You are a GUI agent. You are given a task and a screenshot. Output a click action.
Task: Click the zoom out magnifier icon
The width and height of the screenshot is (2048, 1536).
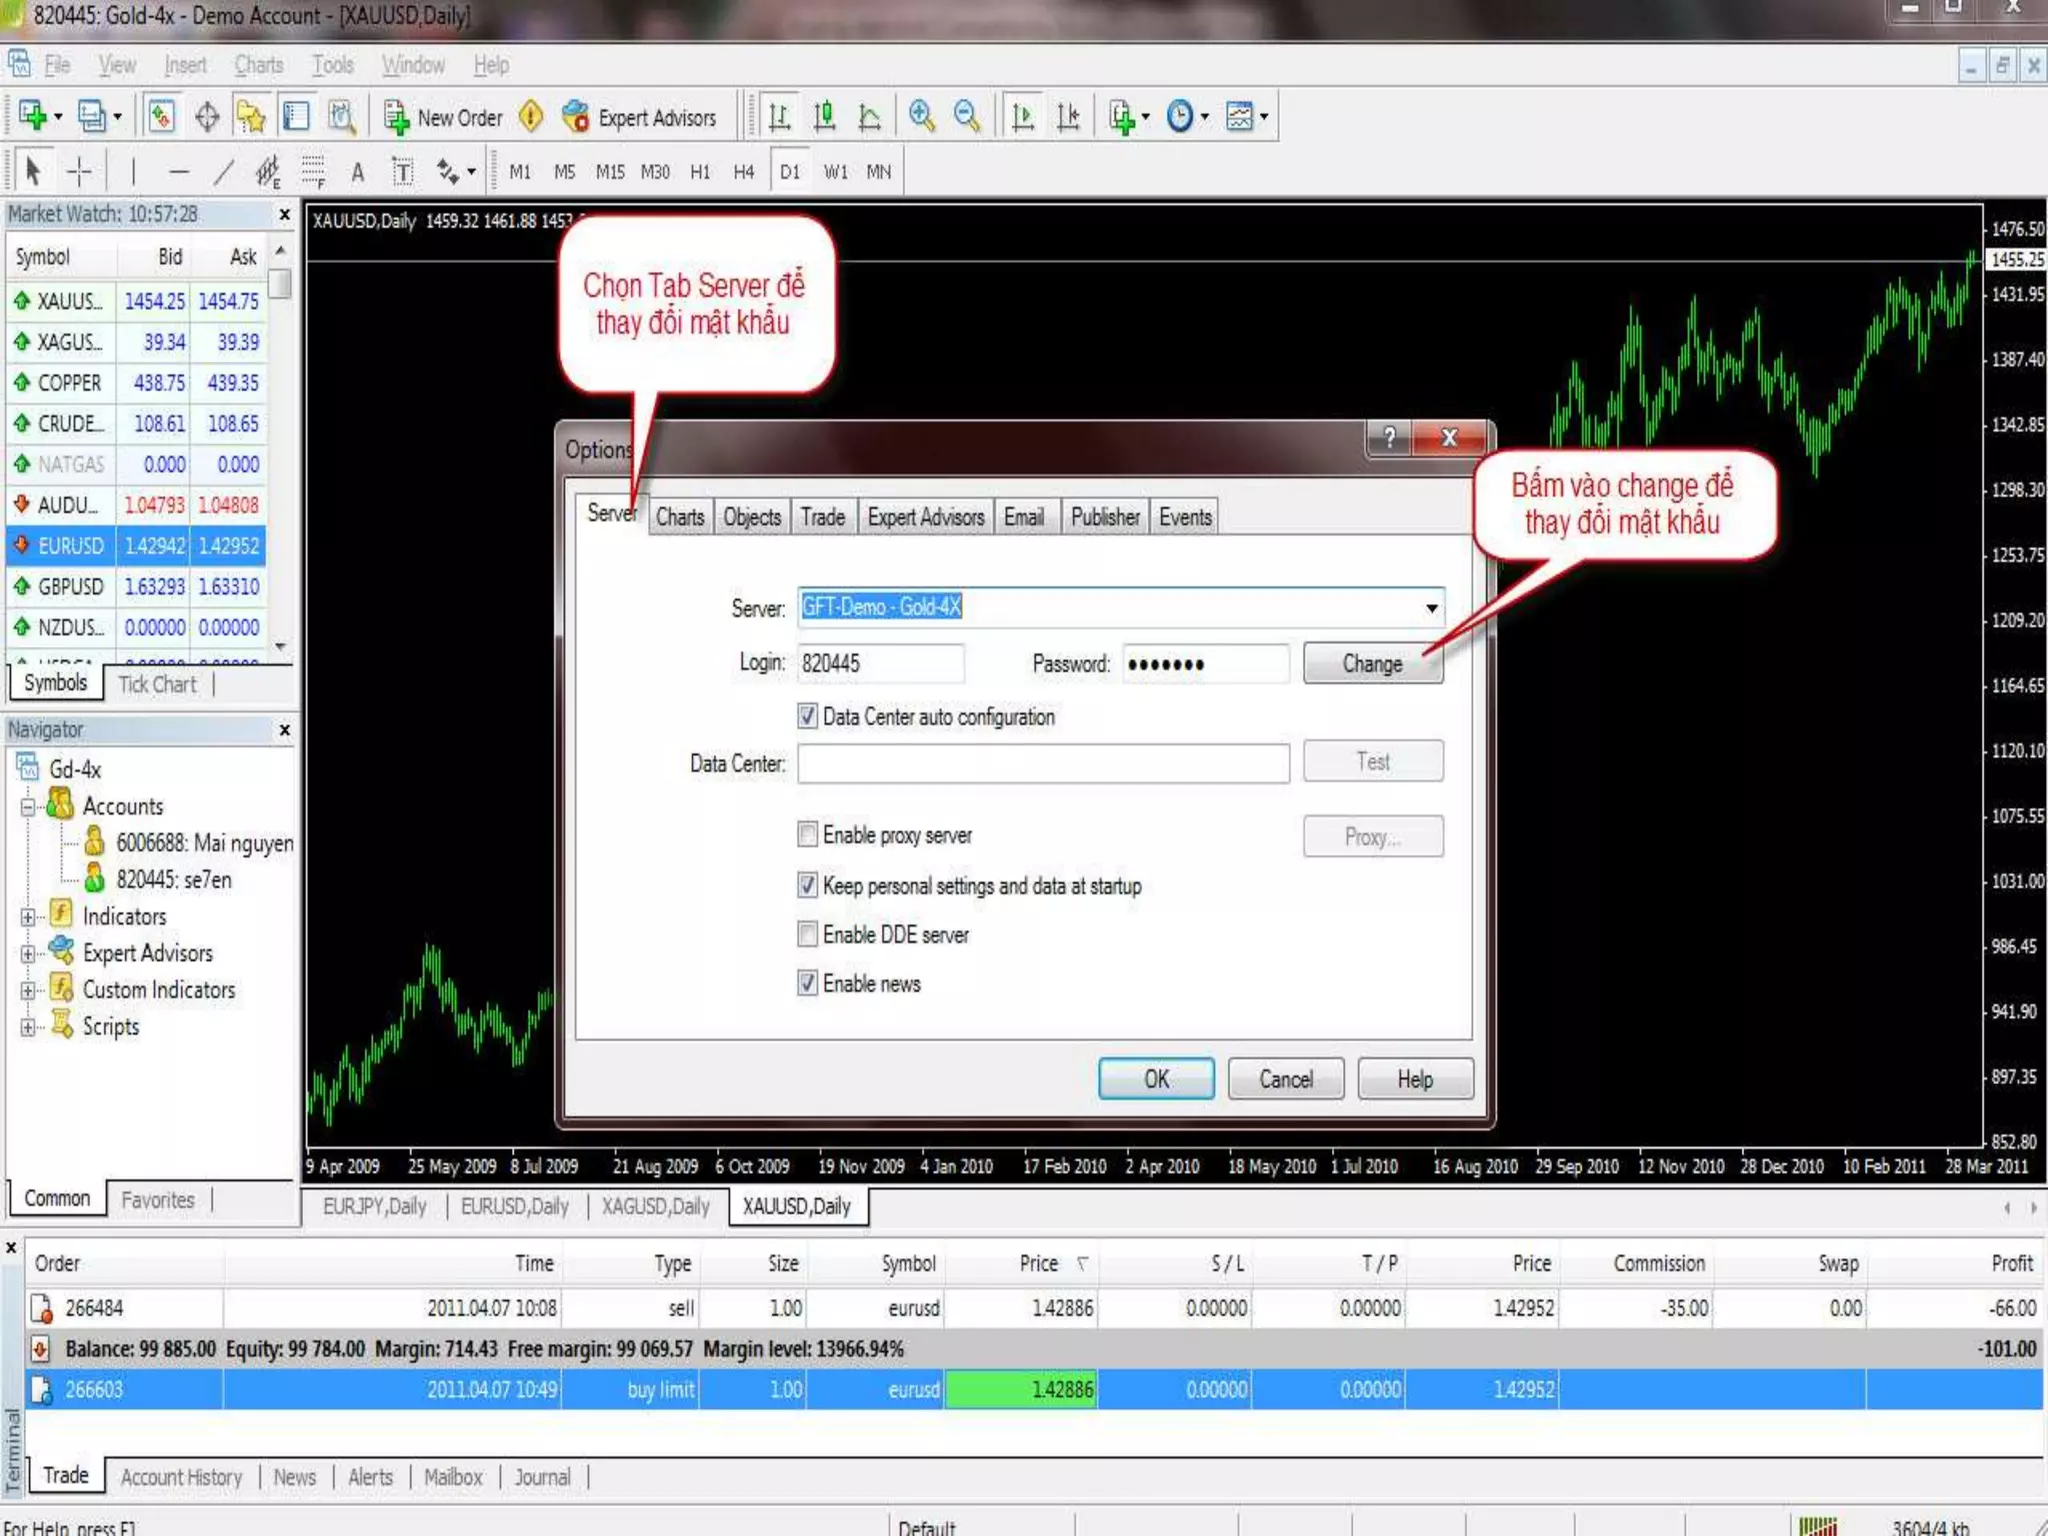click(966, 117)
